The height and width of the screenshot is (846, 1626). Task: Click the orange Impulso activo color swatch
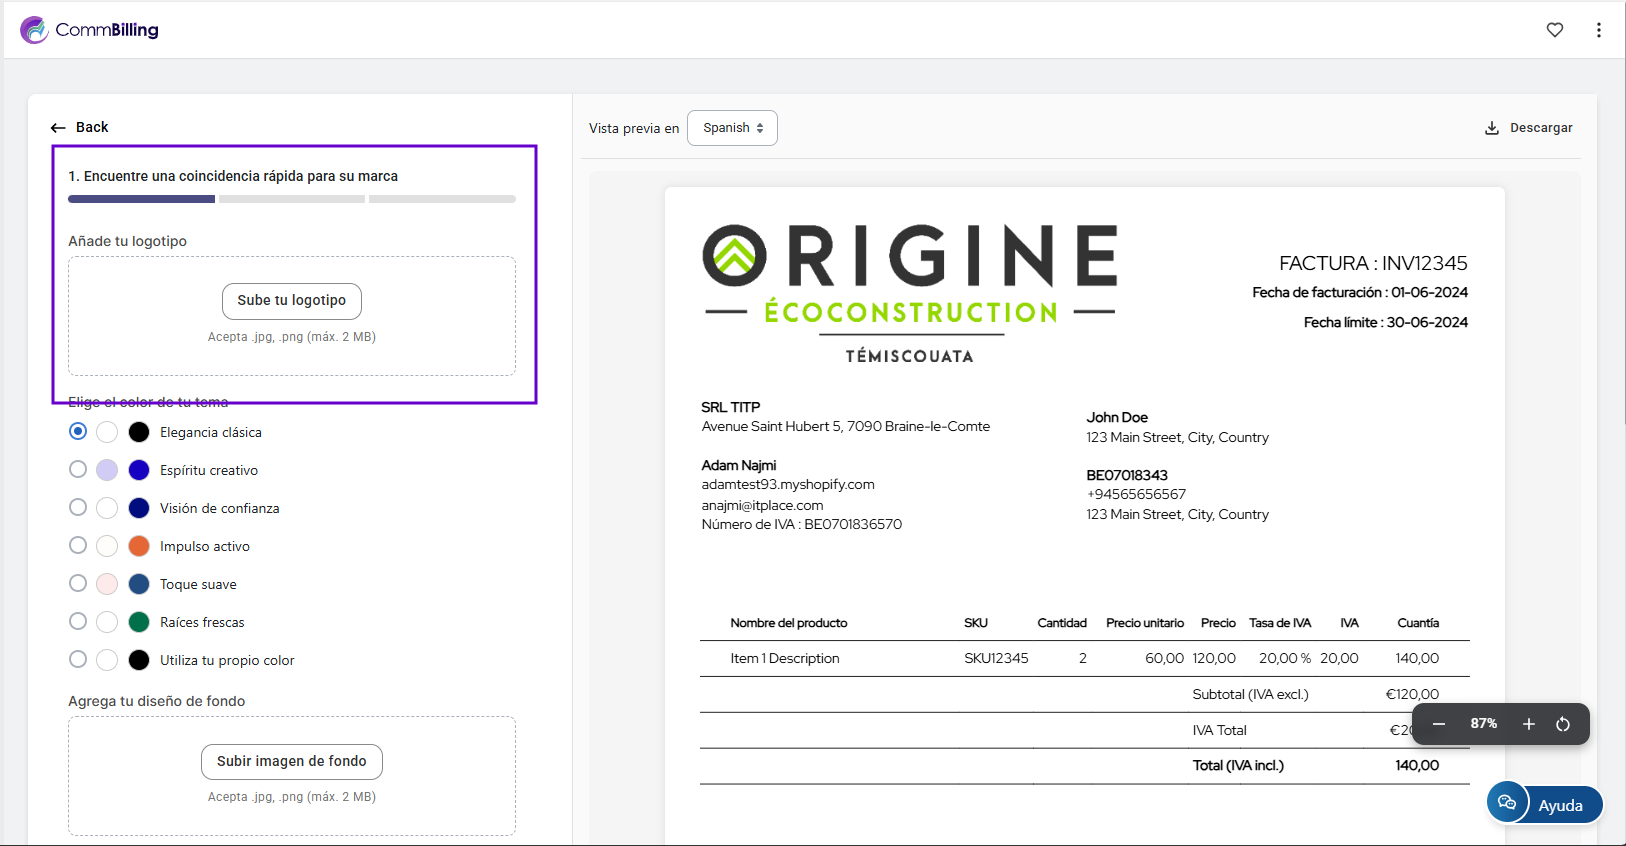[x=139, y=546]
